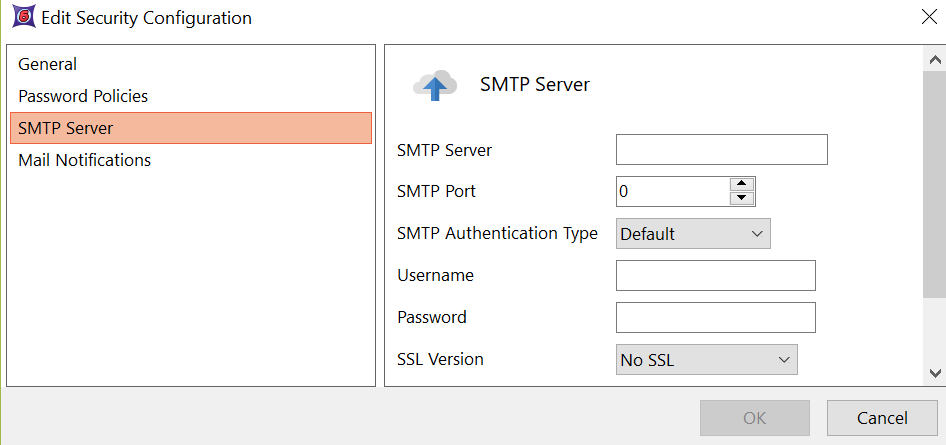Screen dimensions: 946x445
Task: Decrease SMTP Port with down arrow
Action: click(741, 198)
